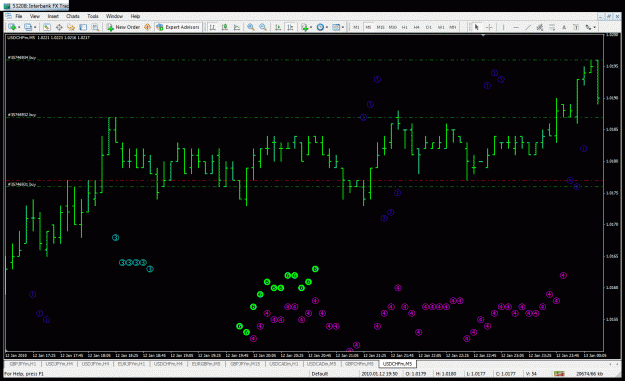This screenshot has width=625, height=381.
Task: Toggle the Navigator window icon
Action: 71,27
